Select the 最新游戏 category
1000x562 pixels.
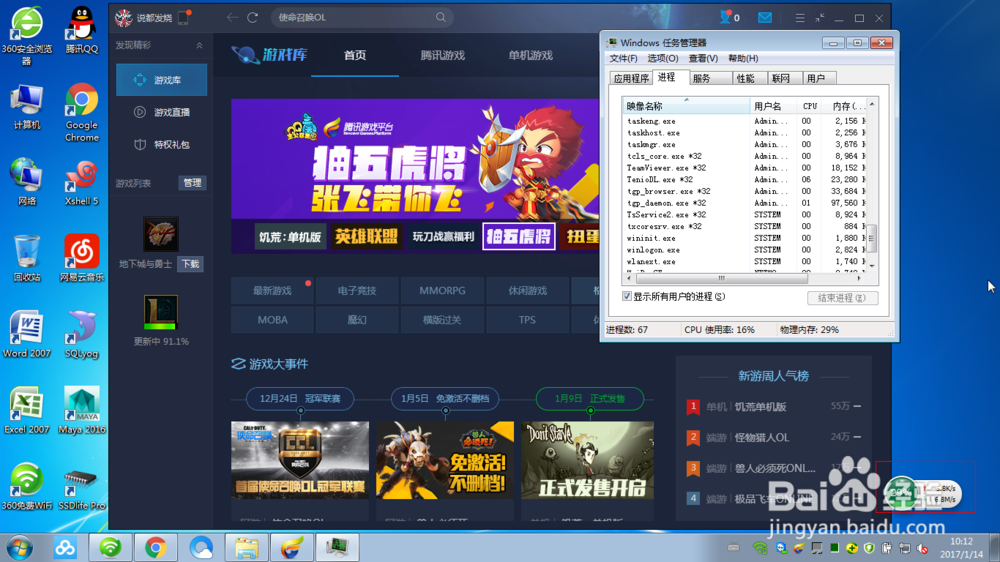tap(272, 290)
